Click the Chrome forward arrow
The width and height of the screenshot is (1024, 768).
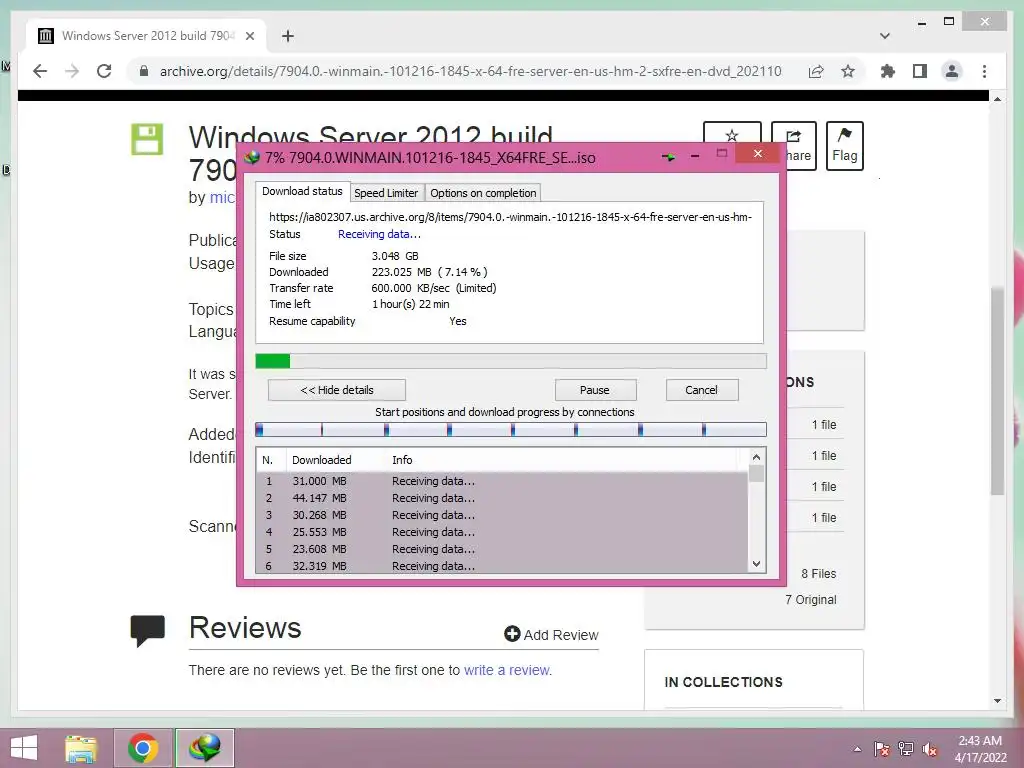pos(72,71)
